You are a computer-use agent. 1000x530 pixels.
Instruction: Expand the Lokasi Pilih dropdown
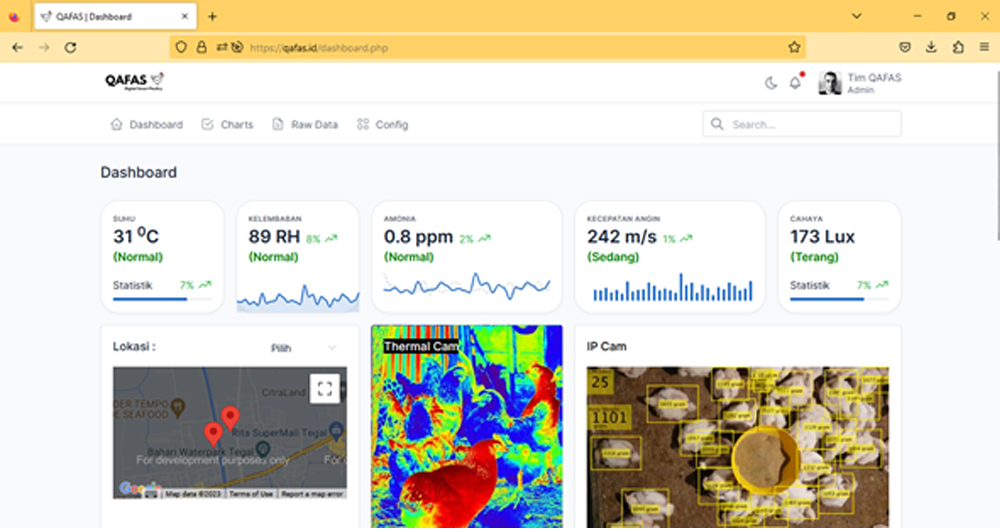coord(303,348)
